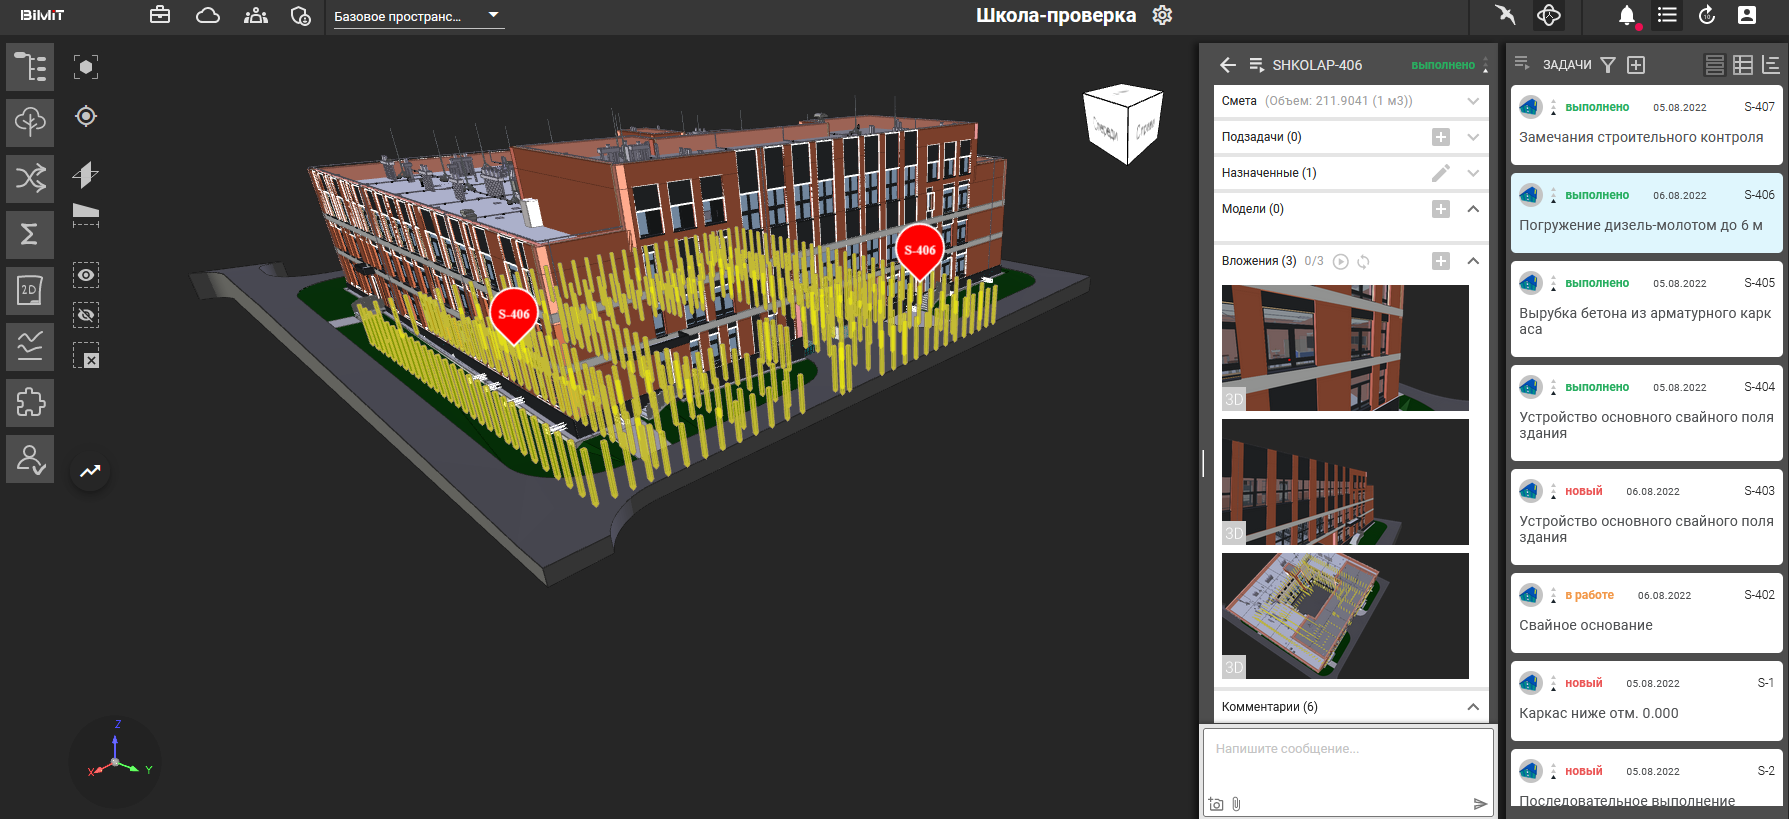Open the 2D drawings panel
Viewport: 1789px width, 819px height.
(x=30, y=290)
